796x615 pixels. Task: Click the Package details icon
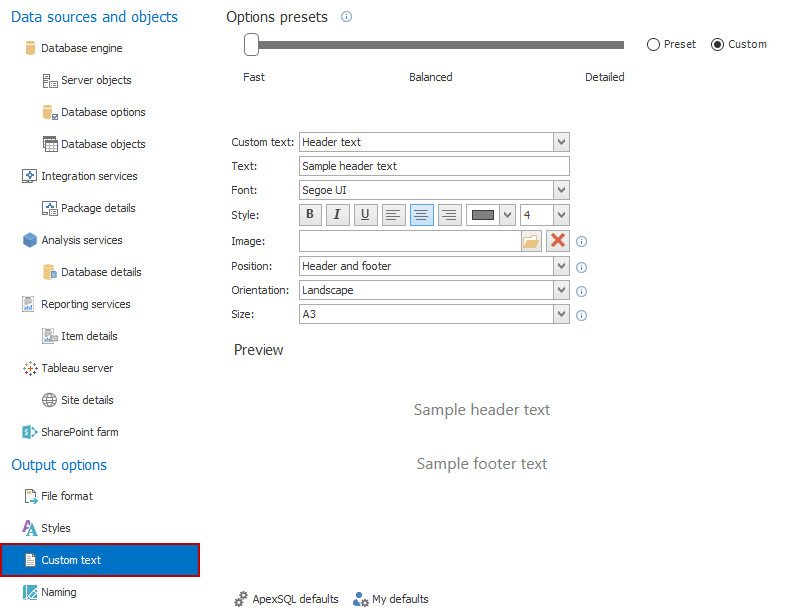click(x=50, y=208)
